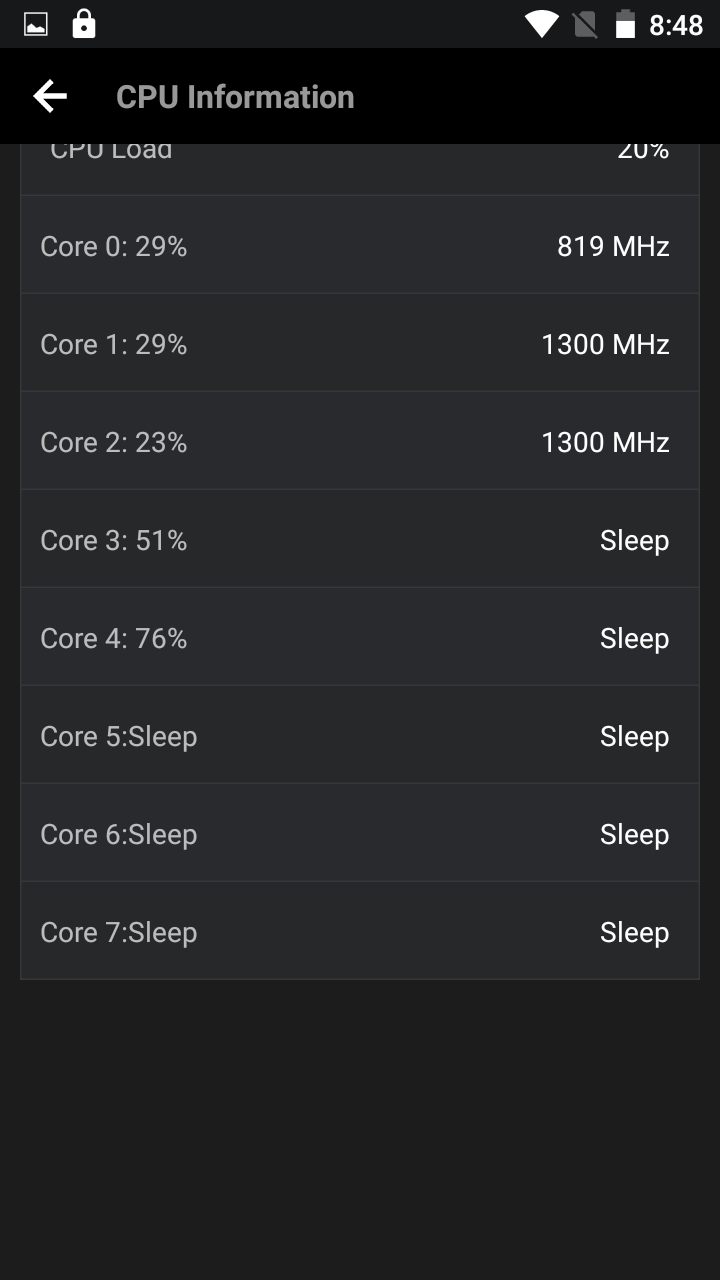The width and height of the screenshot is (720, 1280).
Task: Tap the no-SIM card icon
Action: [585, 24]
